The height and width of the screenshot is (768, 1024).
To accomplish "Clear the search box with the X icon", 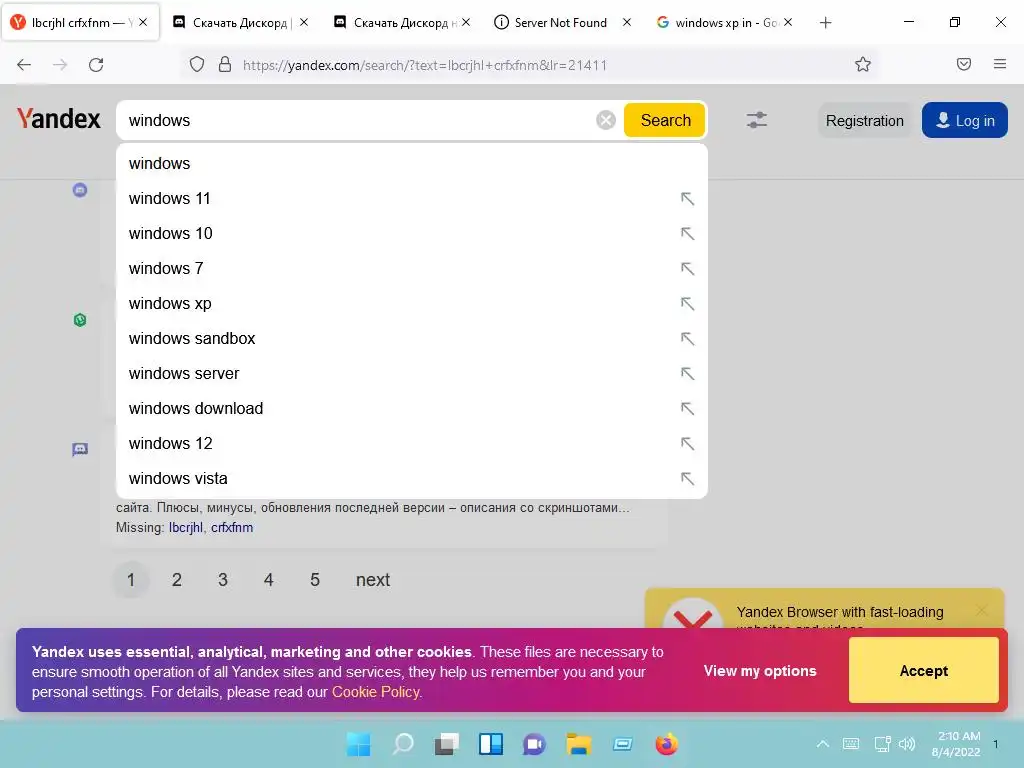I will (605, 120).
